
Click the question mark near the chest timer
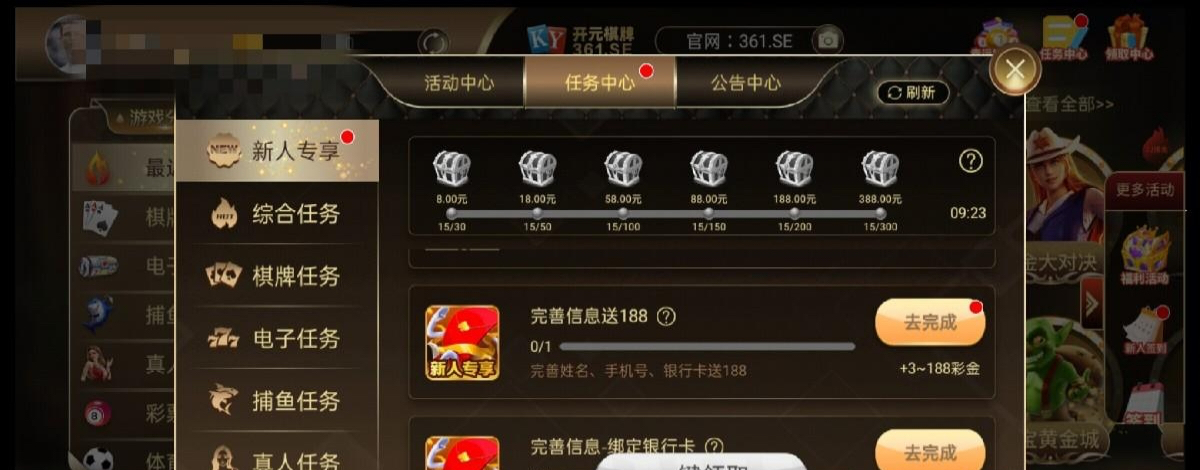click(x=971, y=161)
